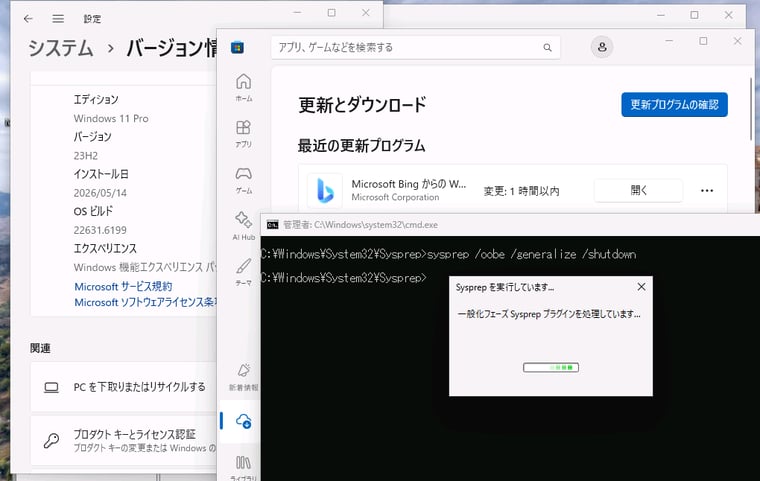Click the cmd.exe window title bar
This screenshot has width=760, height=481.
(x=510, y=224)
